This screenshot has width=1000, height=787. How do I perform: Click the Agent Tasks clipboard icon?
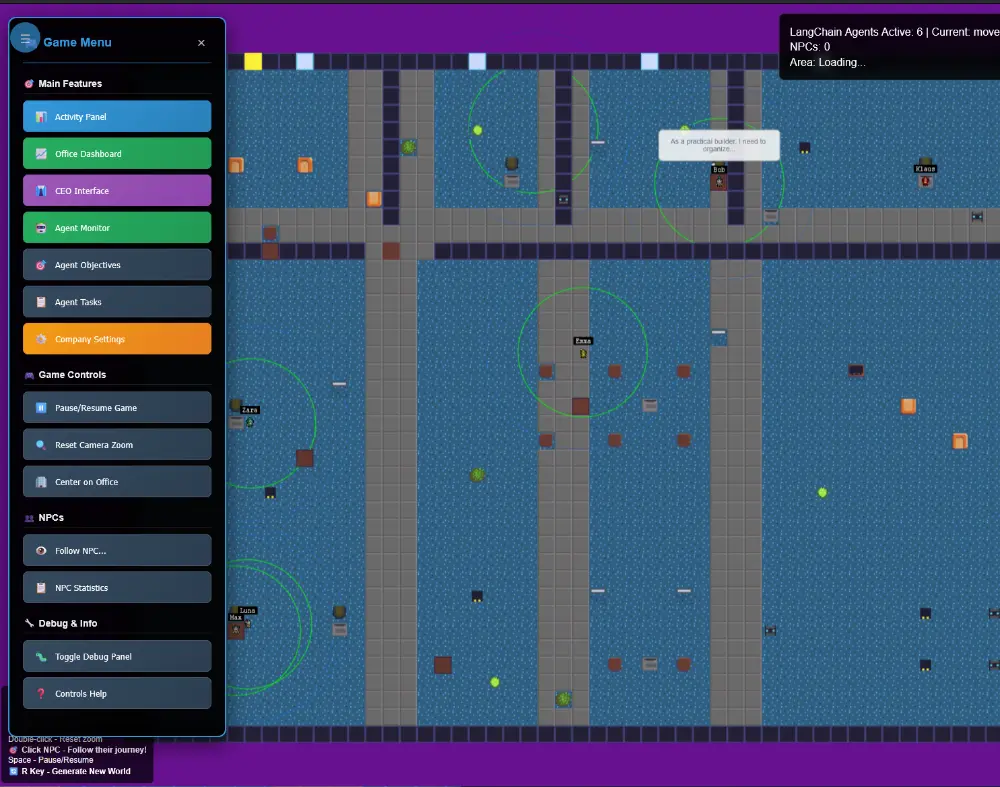point(41,302)
